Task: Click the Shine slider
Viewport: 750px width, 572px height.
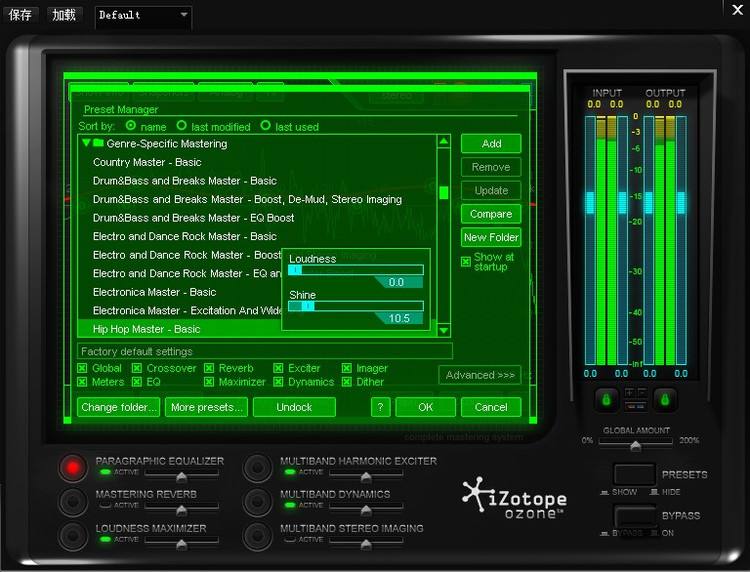Action: coord(356,306)
